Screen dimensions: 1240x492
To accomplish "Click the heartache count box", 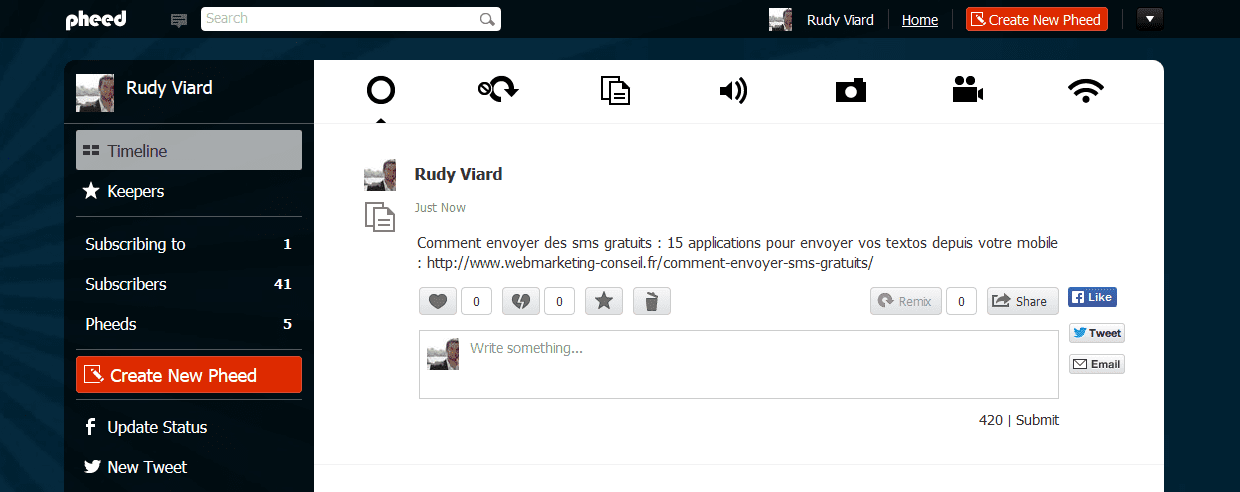I will tap(559, 301).
